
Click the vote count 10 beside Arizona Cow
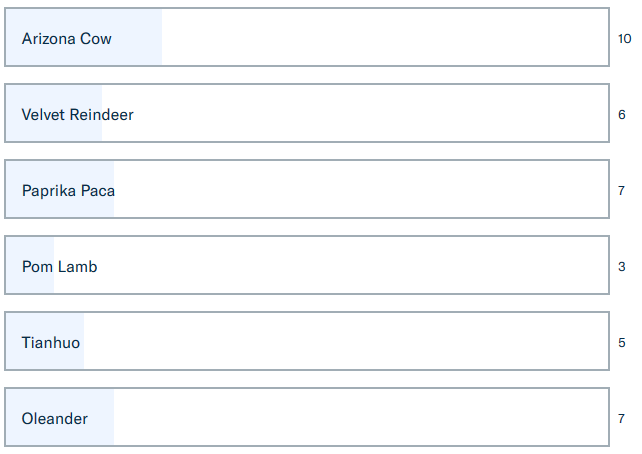[624, 39]
